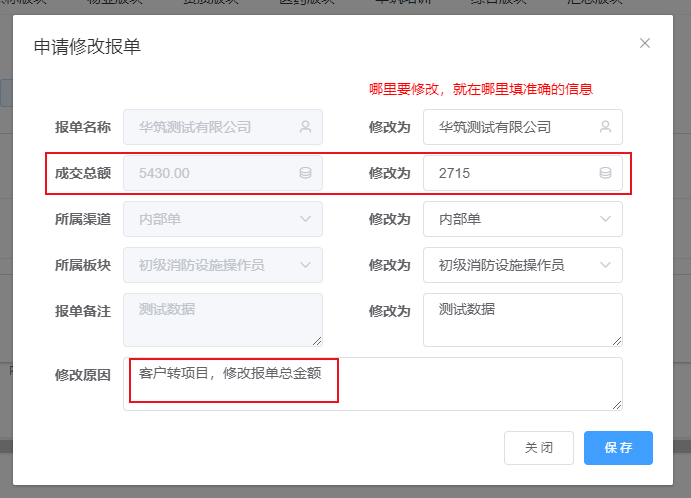Screen dimensions: 691x498
Task: Click into the 2715 amount input
Action: tap(510, 173)
